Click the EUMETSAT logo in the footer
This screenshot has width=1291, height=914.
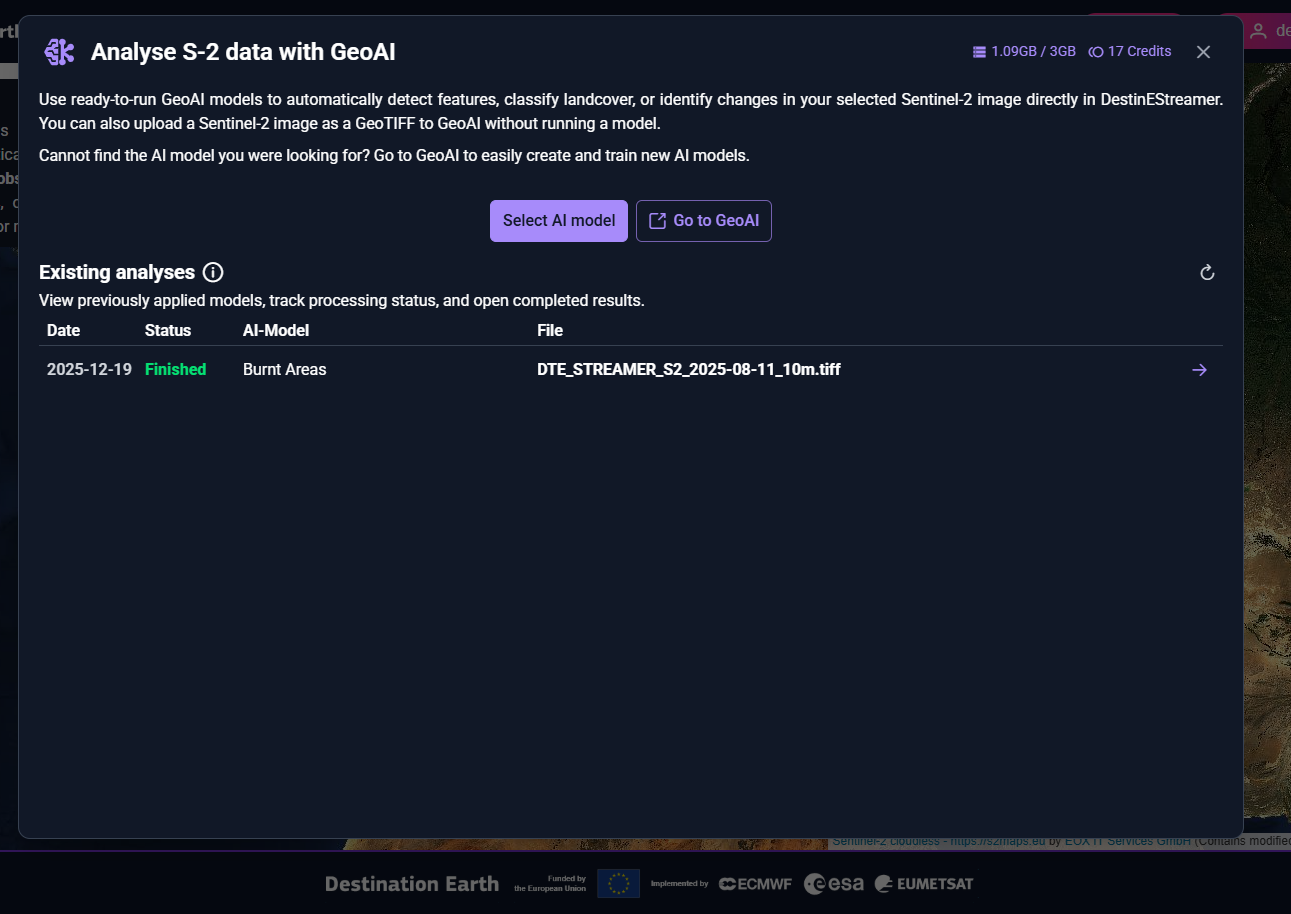click(x=923, y=884)
